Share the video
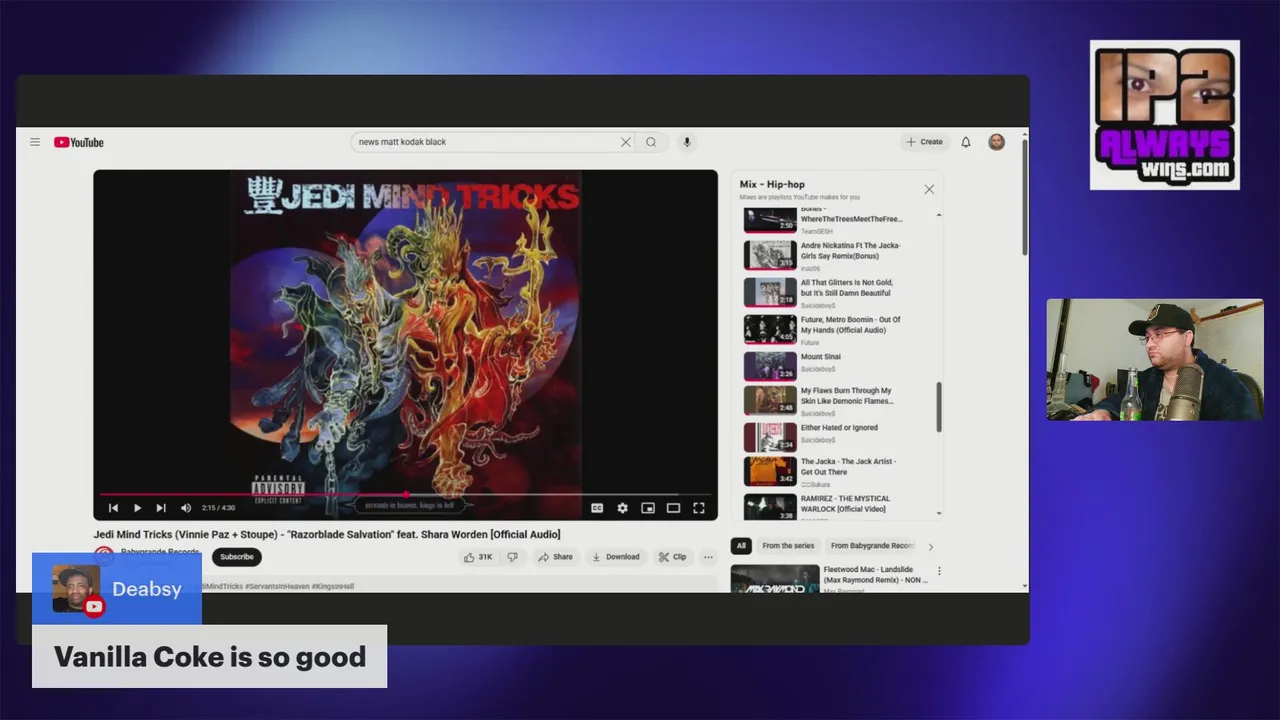This screenshot has width=1280, height=720. [x=555, y=557]
